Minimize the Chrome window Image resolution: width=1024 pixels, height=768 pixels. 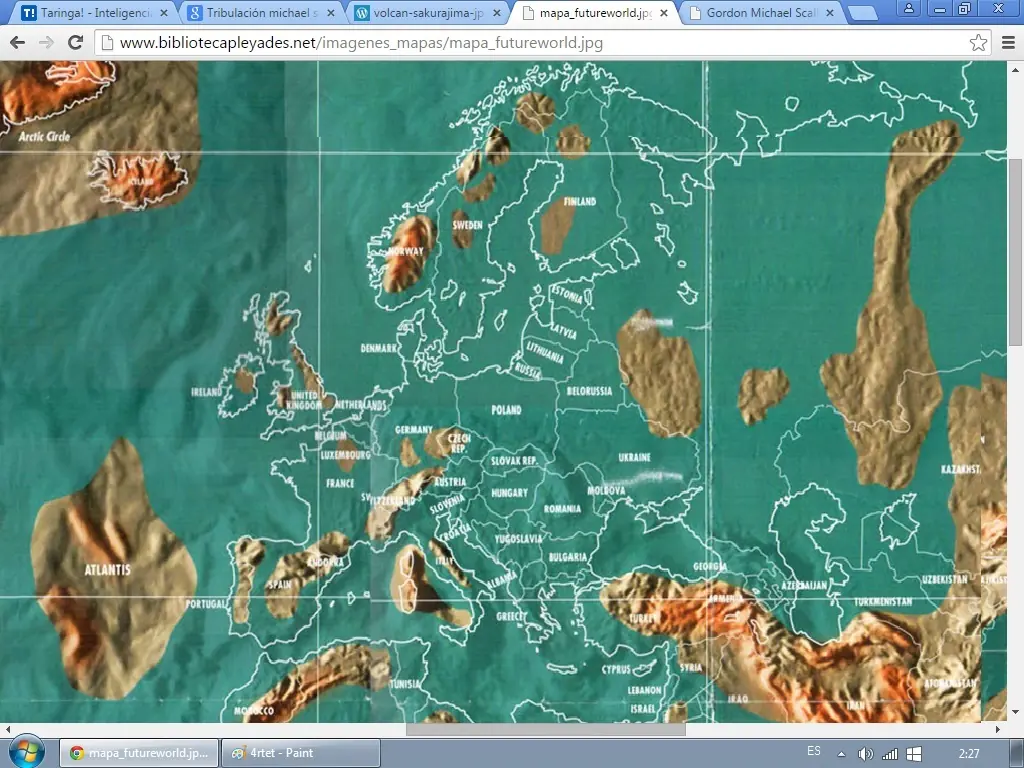[940, 8]
